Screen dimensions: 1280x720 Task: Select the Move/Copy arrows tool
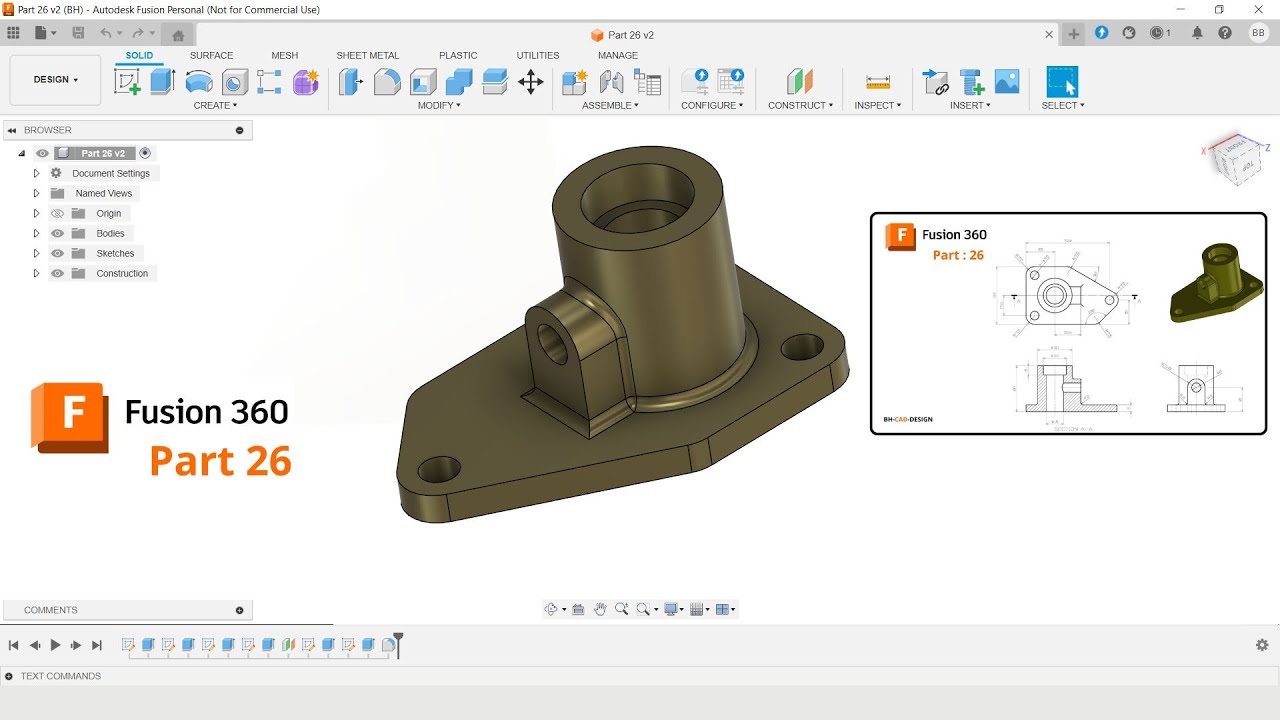tap(531, 82)
